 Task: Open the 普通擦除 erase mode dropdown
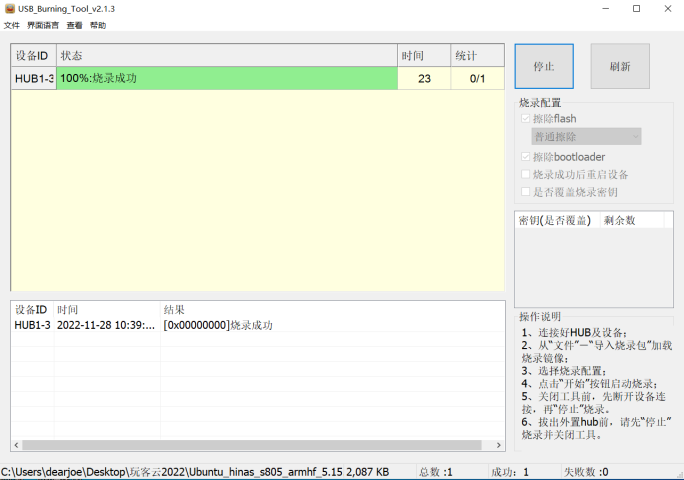pos(586,137)
